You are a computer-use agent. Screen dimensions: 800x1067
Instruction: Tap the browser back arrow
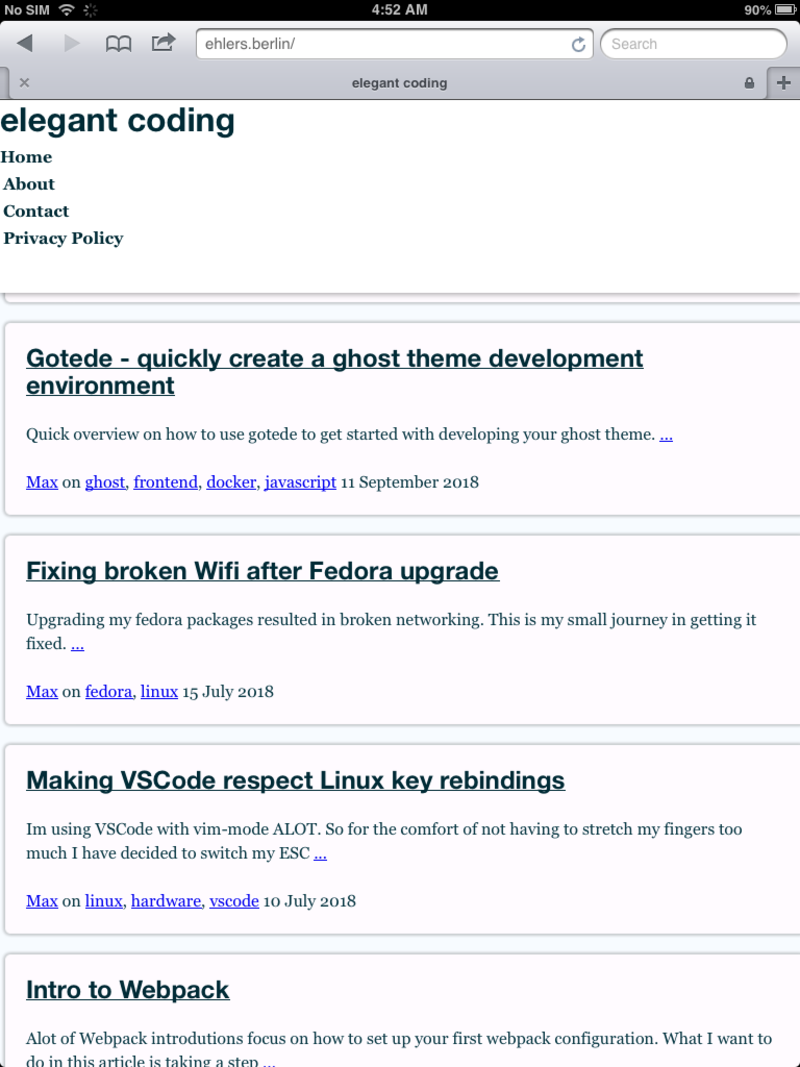coord(25,43)
